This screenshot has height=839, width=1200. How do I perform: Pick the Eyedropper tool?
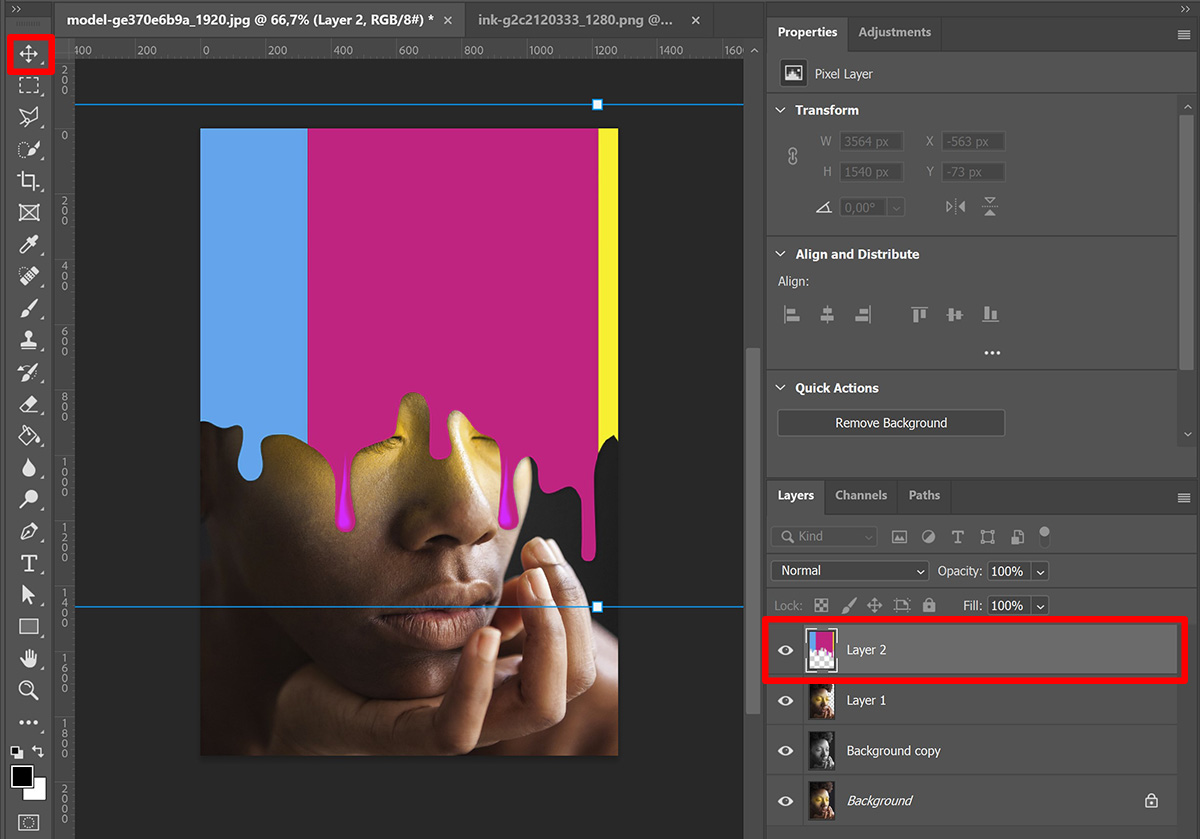[27, 245]
